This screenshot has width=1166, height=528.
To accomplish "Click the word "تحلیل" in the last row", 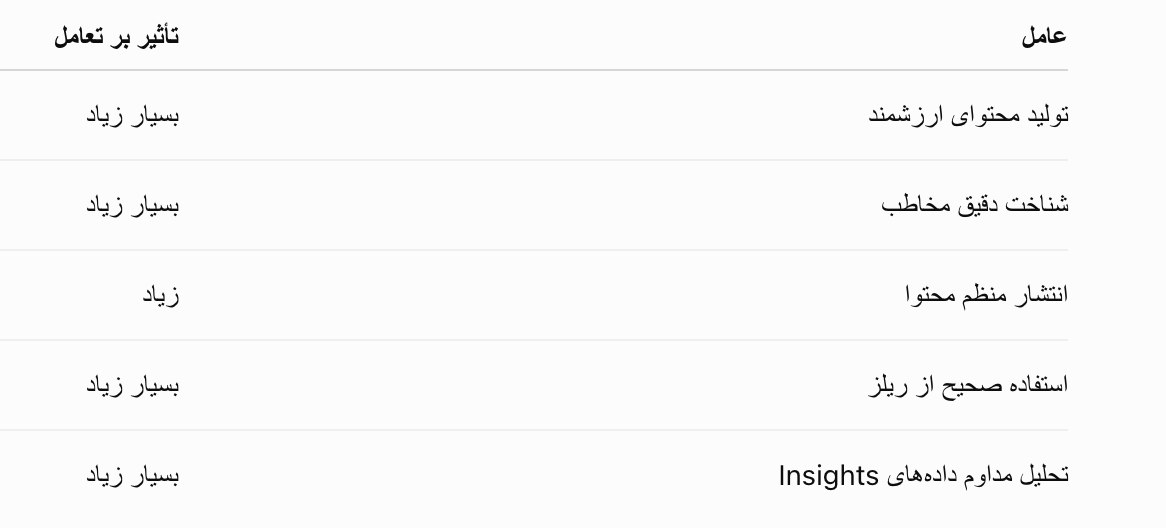I will [x=1047, y=475].
